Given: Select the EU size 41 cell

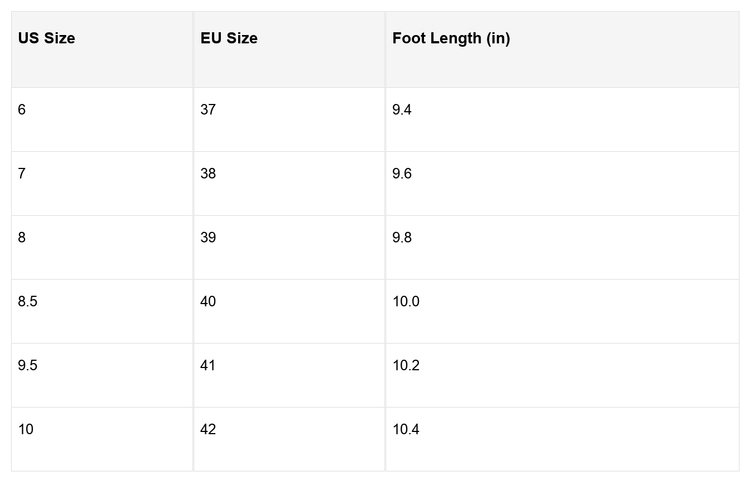Looking at the screenshot, I should point(208,365).
